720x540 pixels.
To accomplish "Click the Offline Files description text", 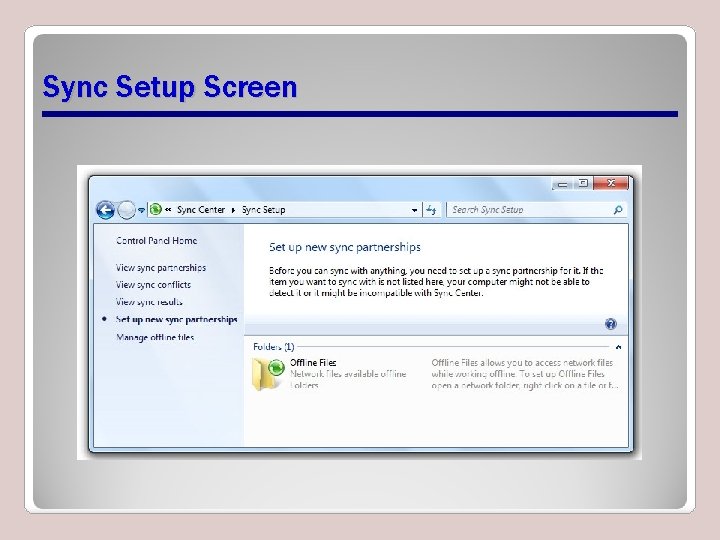I will [x=524, y=374].
